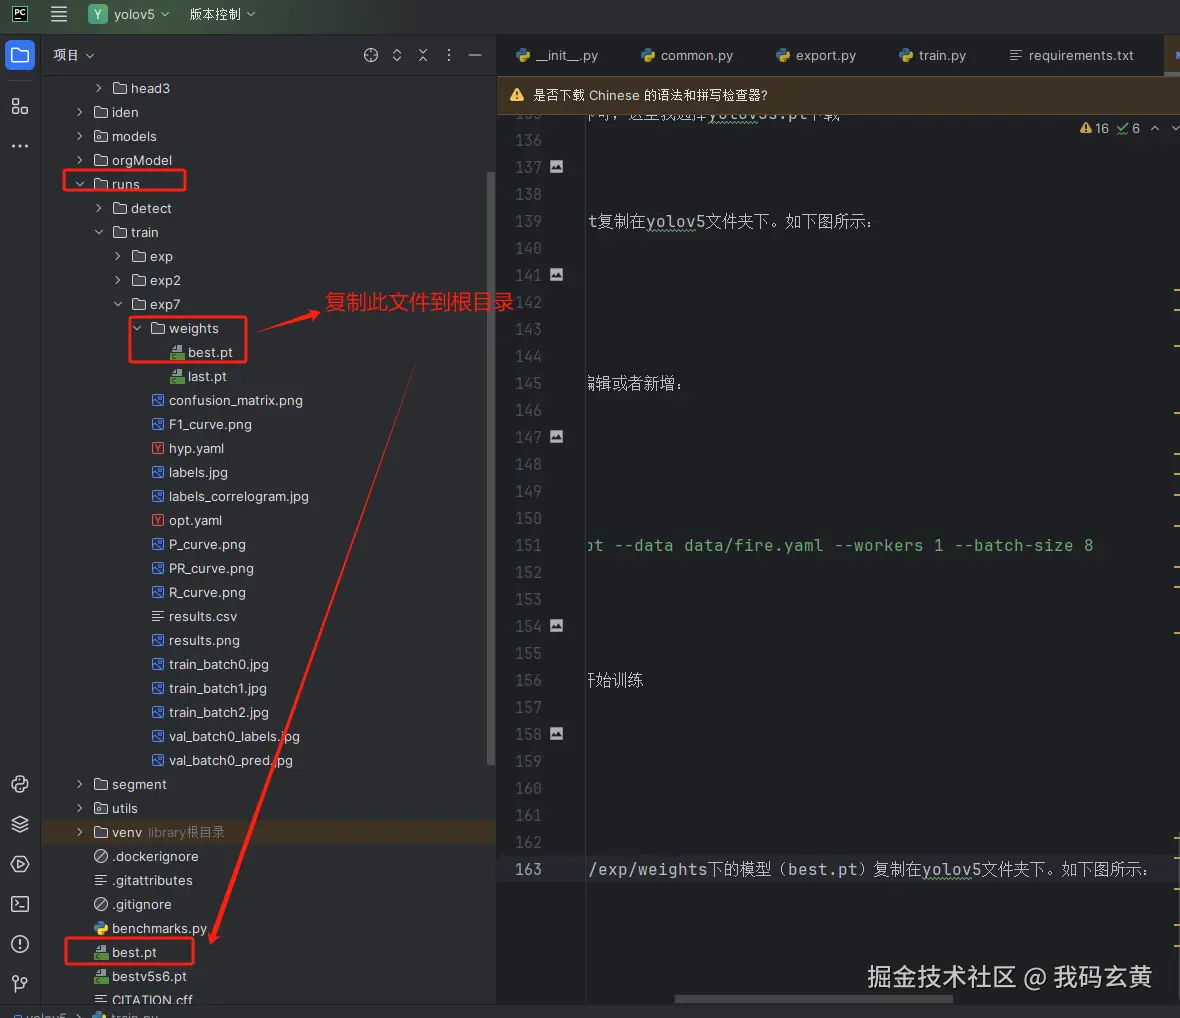Open the main hamburger menu
The width and height of the screenshot is (1180, 1018).
[59, 14]
